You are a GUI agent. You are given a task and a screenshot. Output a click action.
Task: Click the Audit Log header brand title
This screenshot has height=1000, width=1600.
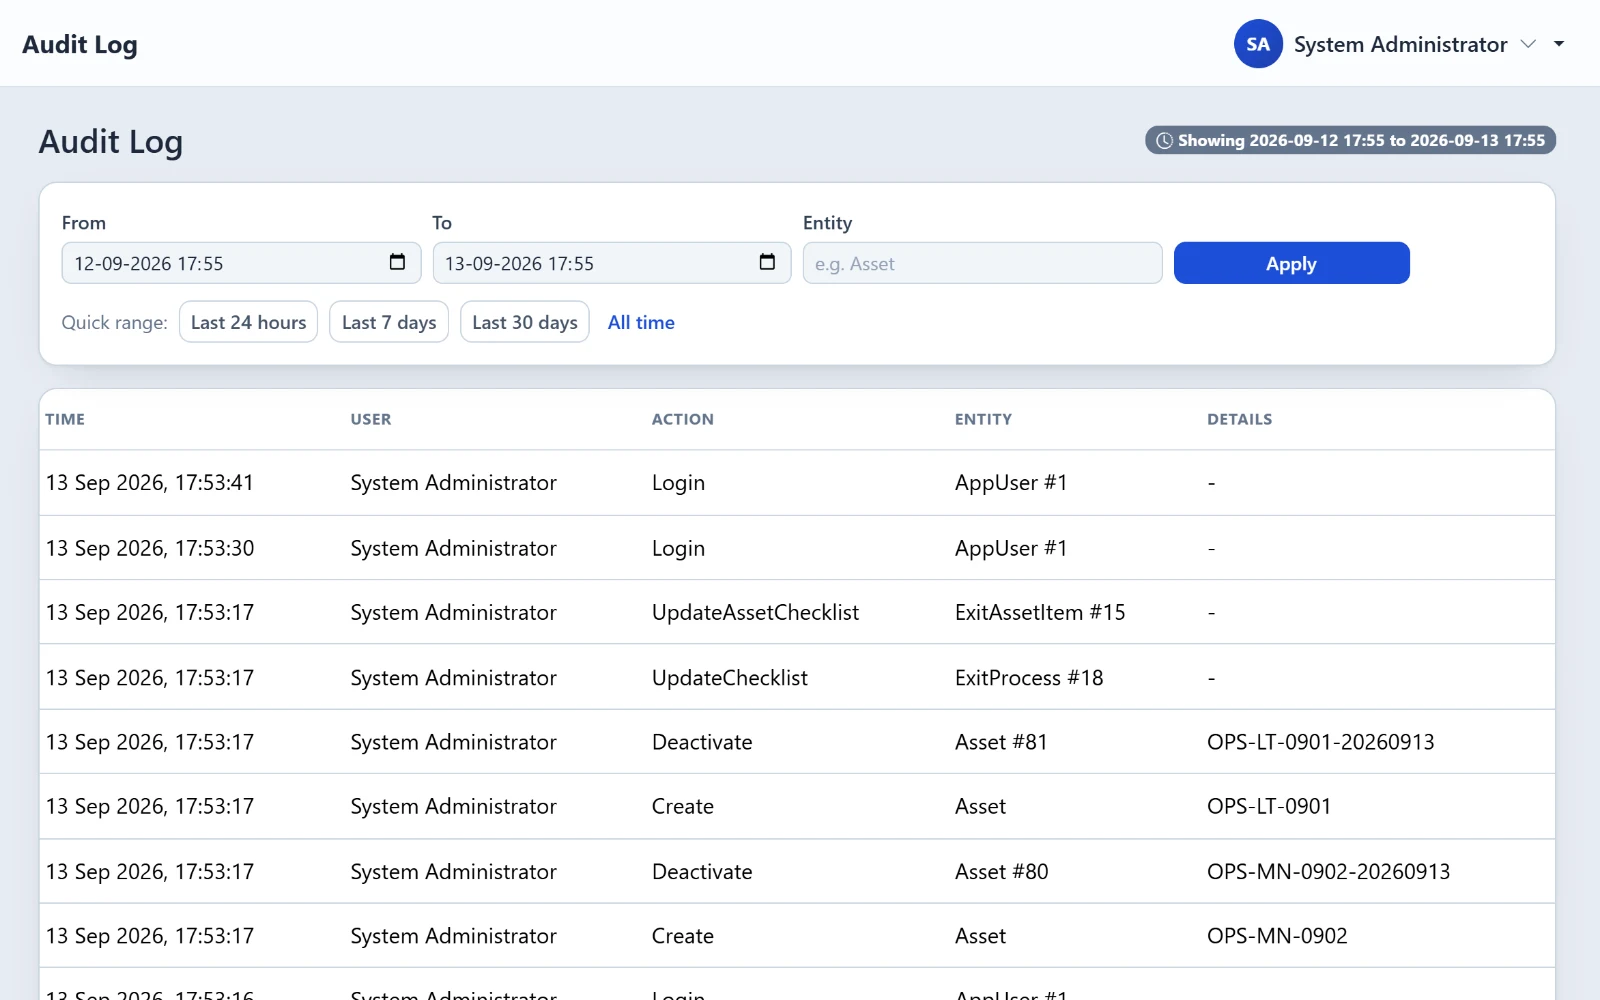(x=80, y=45)
